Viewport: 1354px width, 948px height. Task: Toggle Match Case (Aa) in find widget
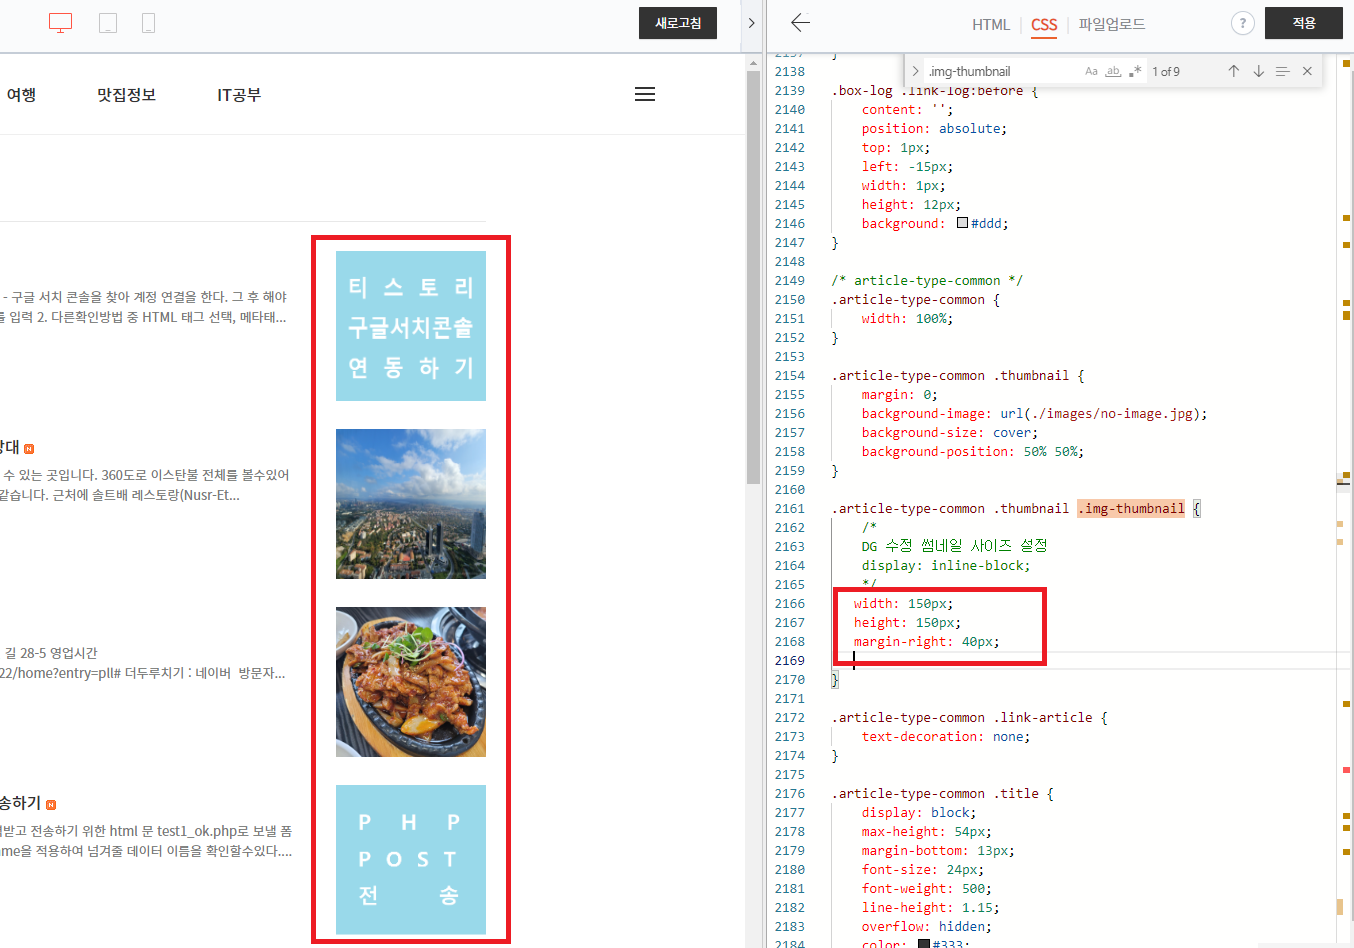click(1091, 71)
